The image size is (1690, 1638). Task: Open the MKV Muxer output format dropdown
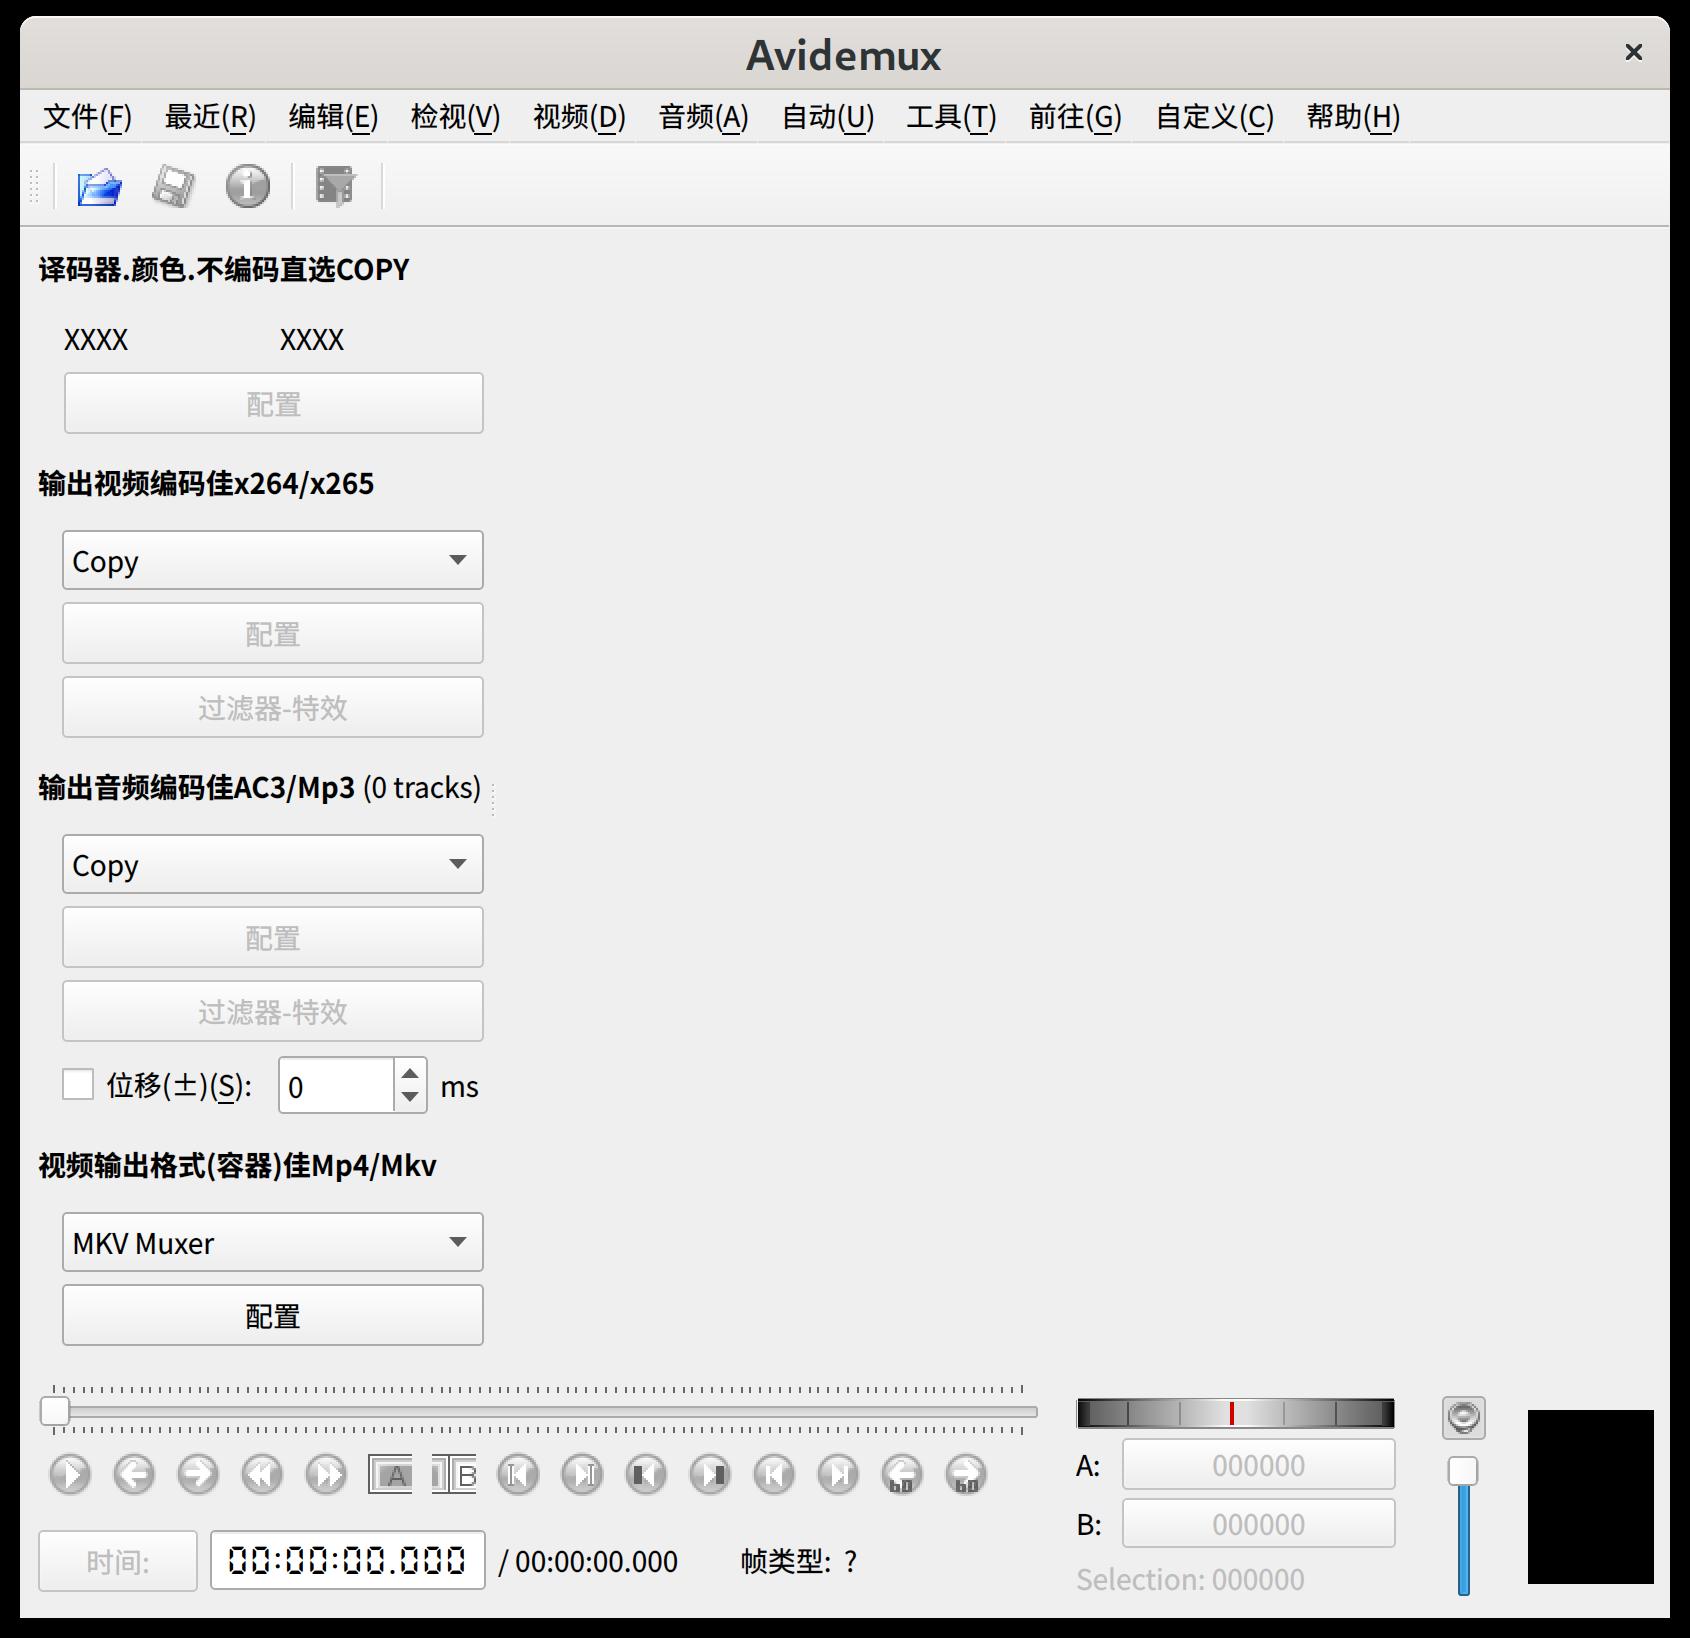(x=272, y=1242)
